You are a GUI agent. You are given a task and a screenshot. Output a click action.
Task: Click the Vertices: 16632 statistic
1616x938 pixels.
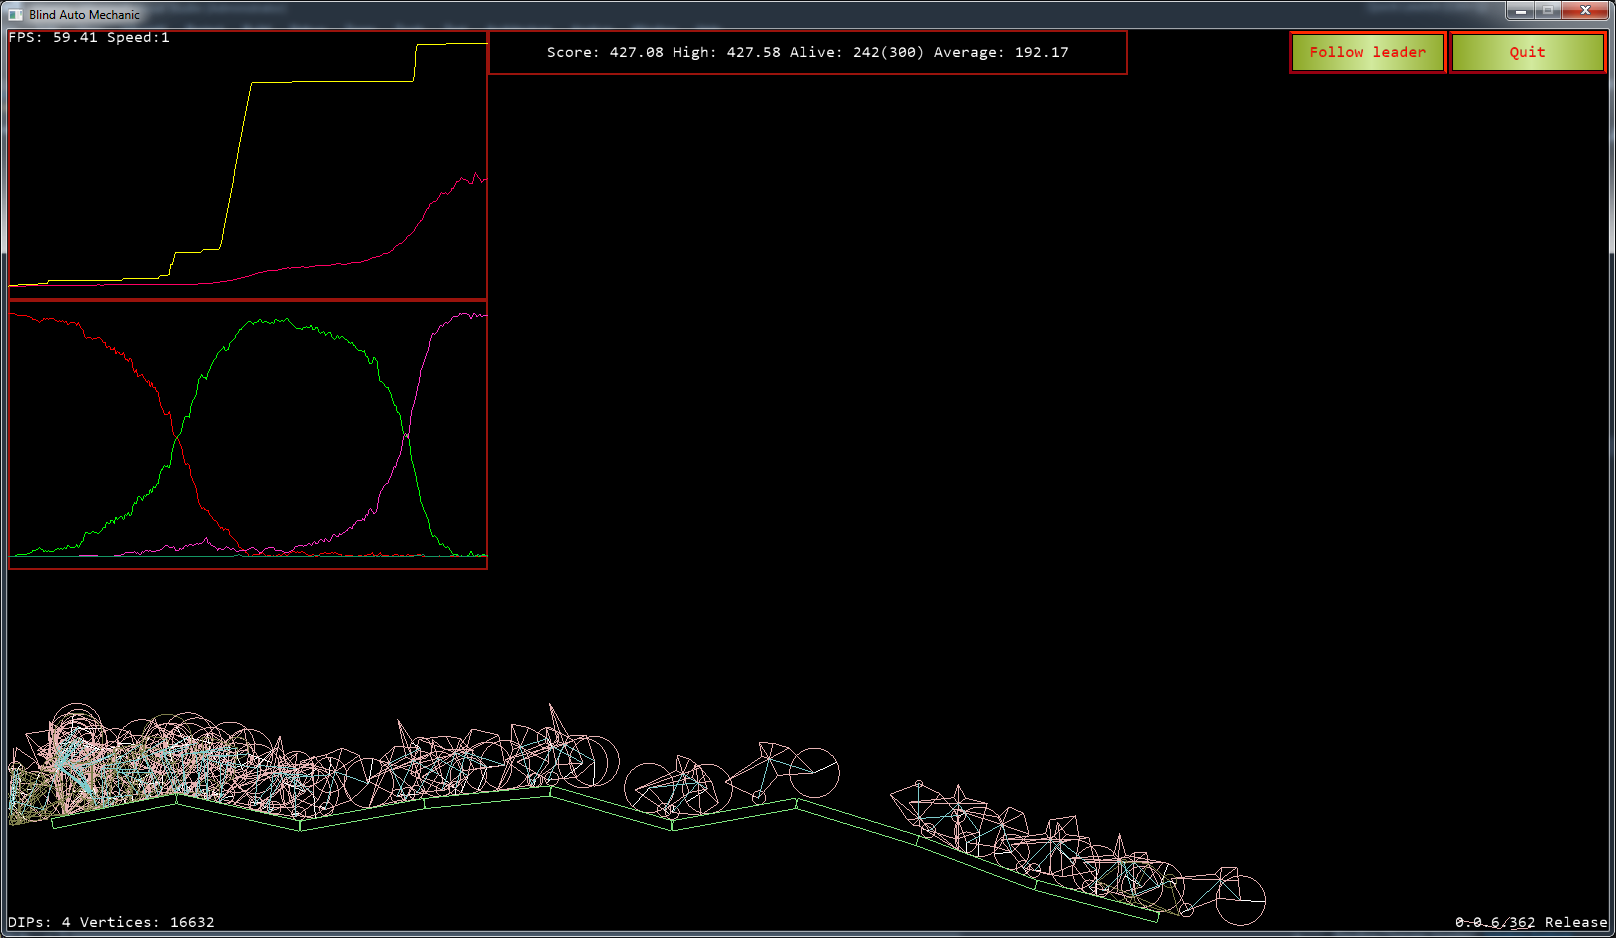(x=147, y=922)
